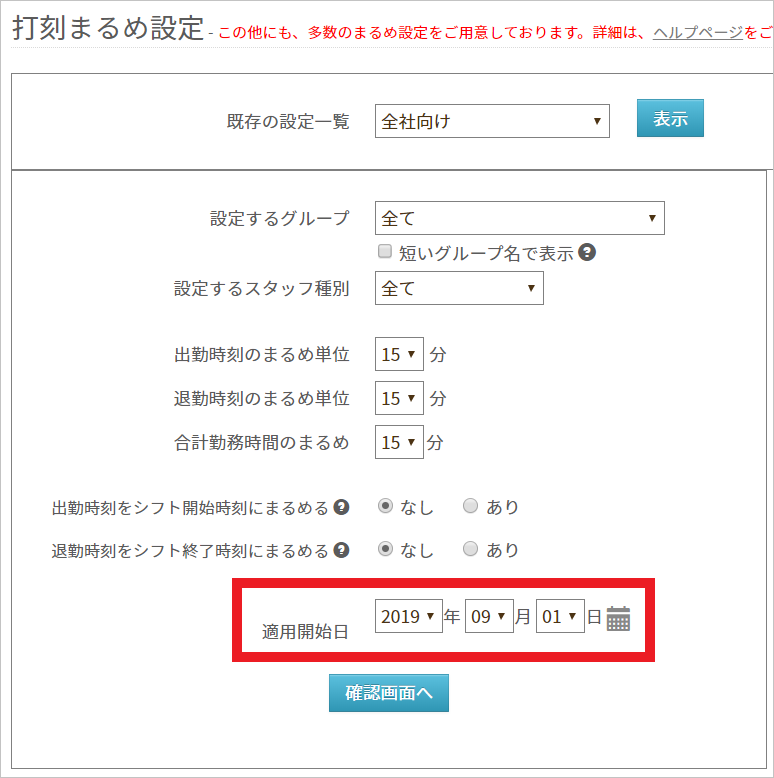The width and height of the screenshot is (774, 778).
Task: Open 出勤時刻のまるめ単位 minutes dropdown
Action: (399, 354)
